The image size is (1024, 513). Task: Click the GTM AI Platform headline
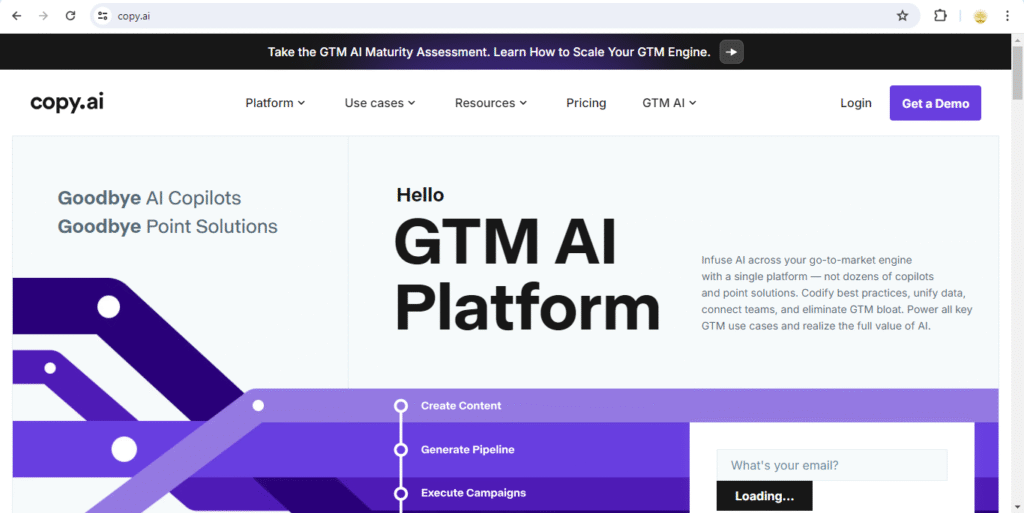[527, 274]
